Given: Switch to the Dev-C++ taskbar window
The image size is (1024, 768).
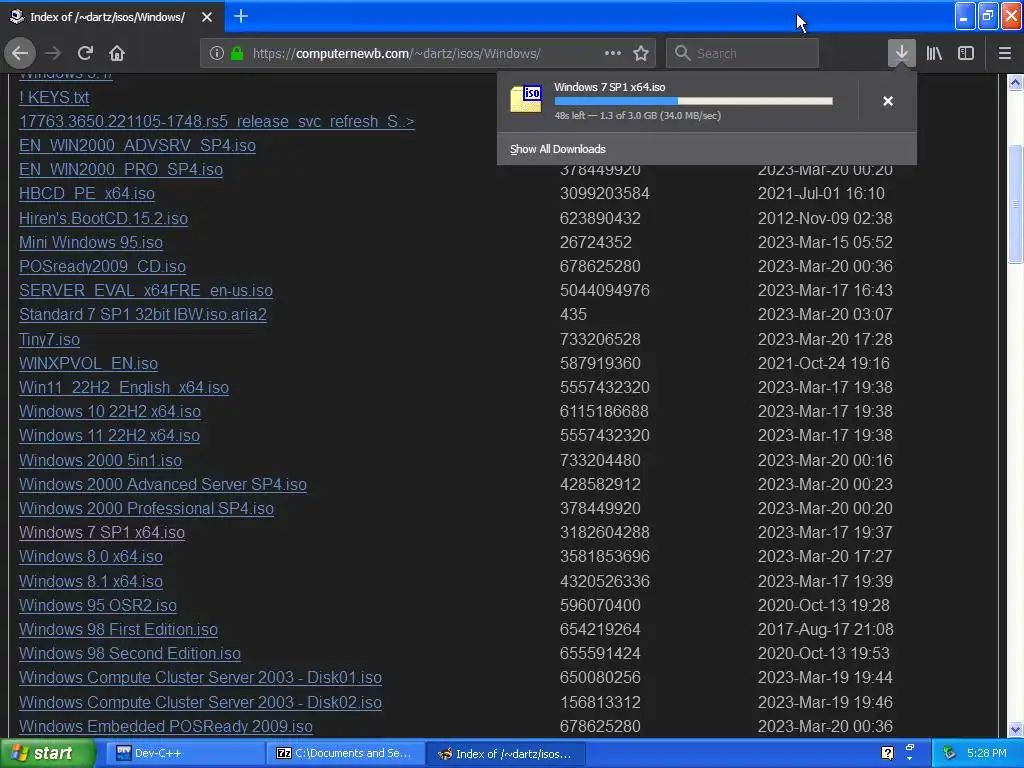Looking at the screenshot, I should point(185,753).
